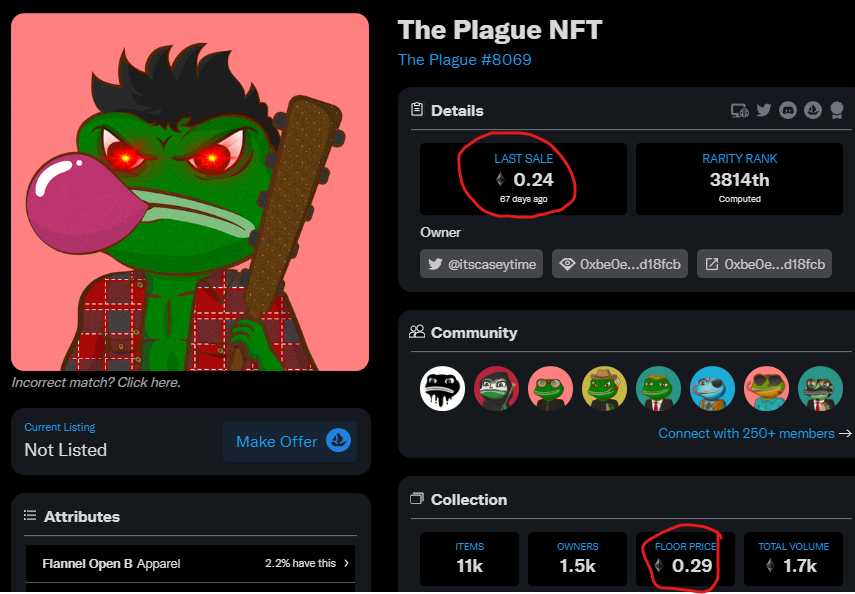Click the 'Current Listing' label
Viewport: 855px width, 594px height.
(59, 427)
